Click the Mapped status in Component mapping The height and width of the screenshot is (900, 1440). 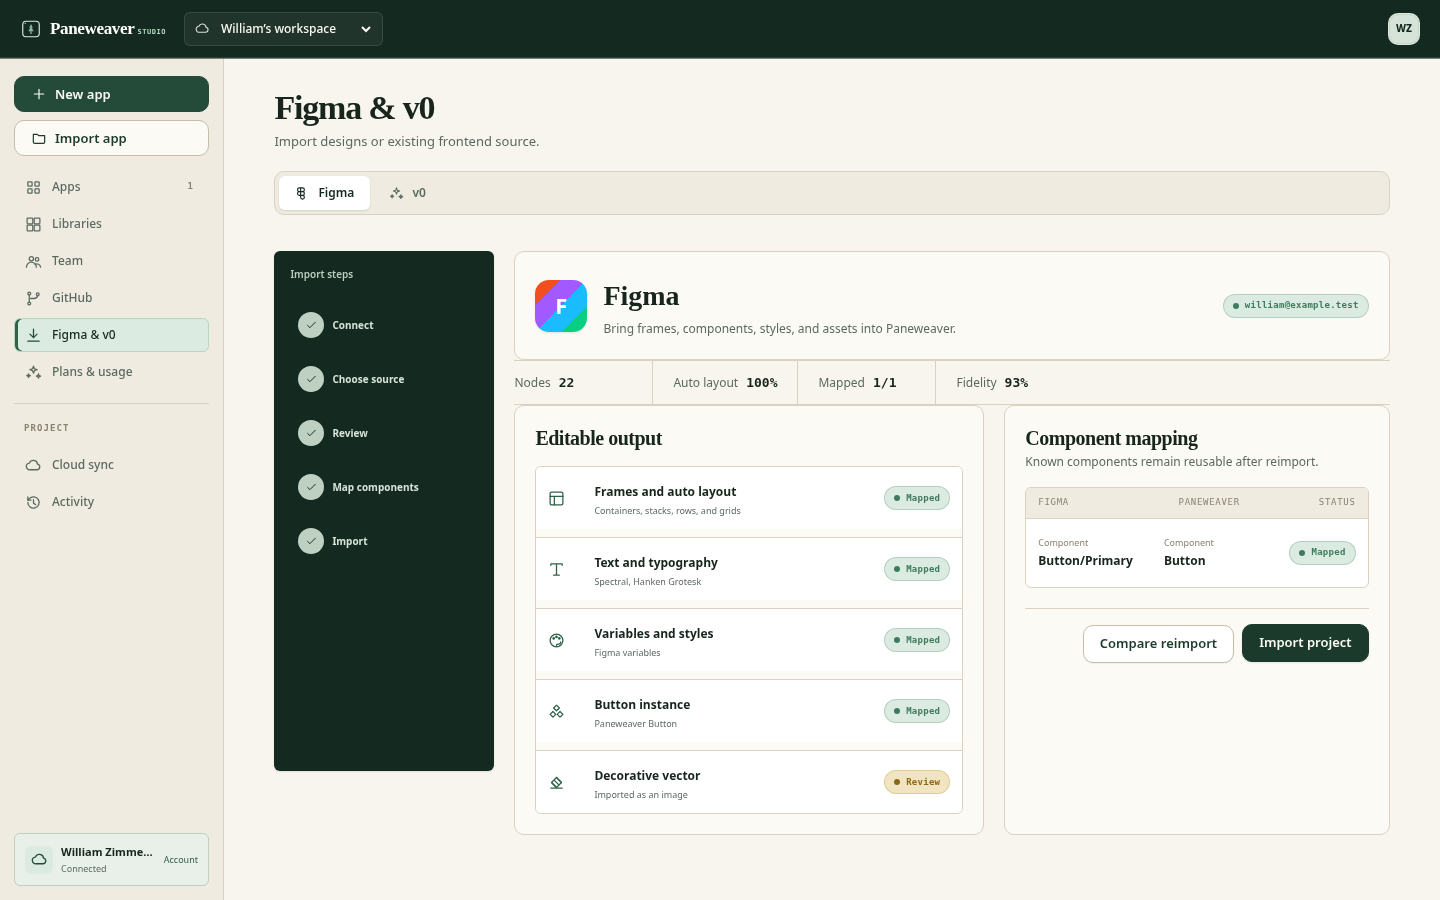coord(1322,552)
